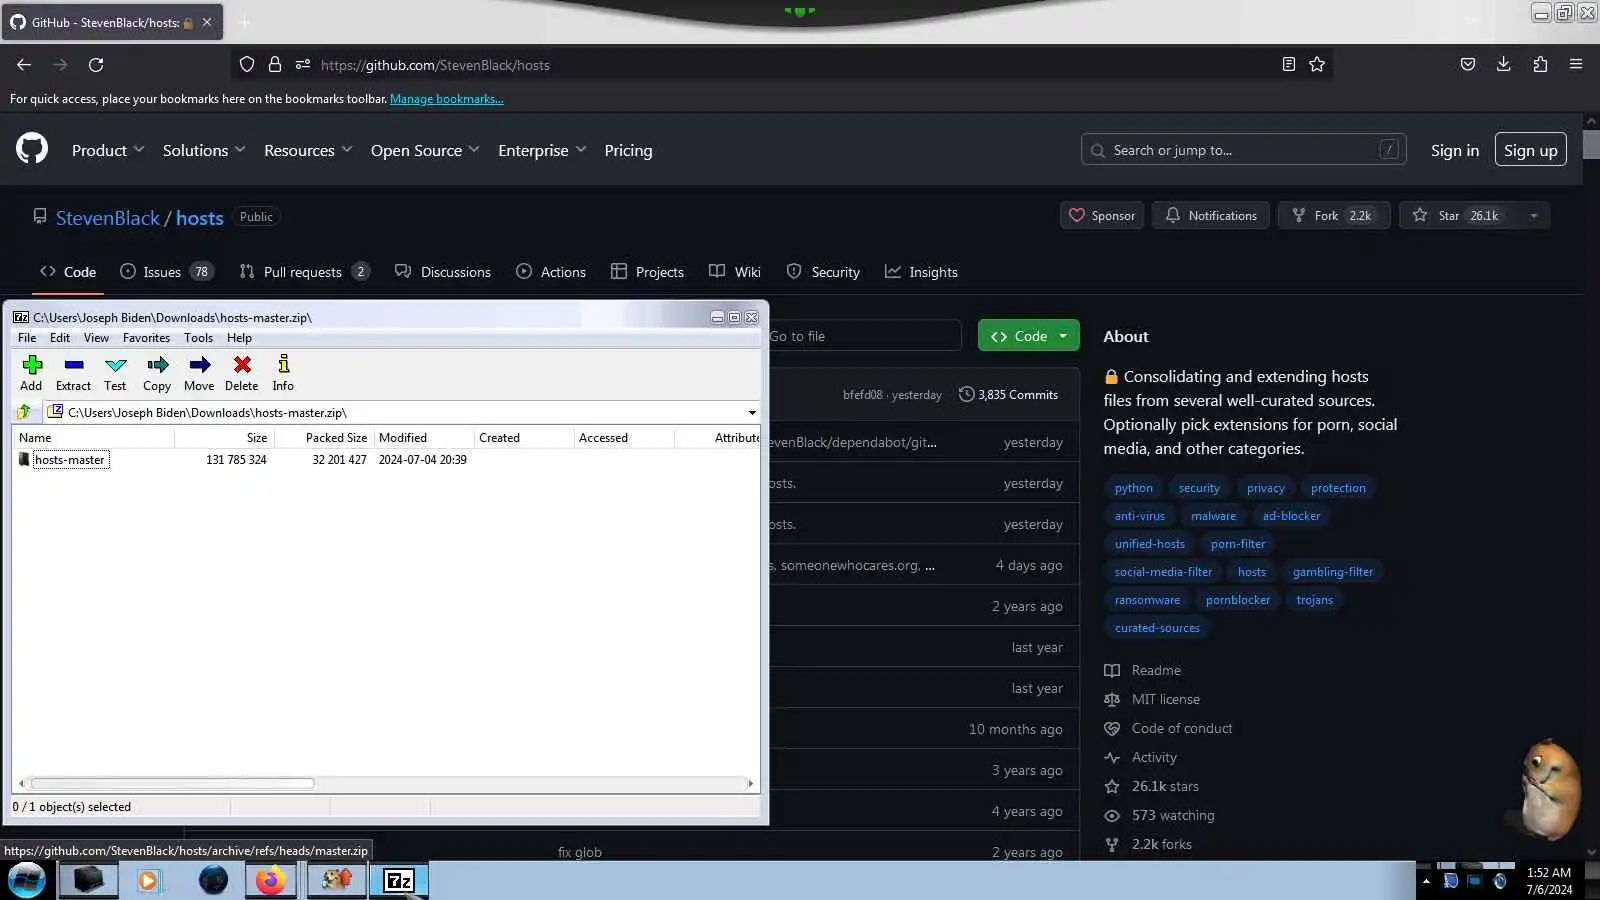Click the Sponsor button
This screenshot has height=900, width=1600.
pyautogui.click(x=1102, y=216)
